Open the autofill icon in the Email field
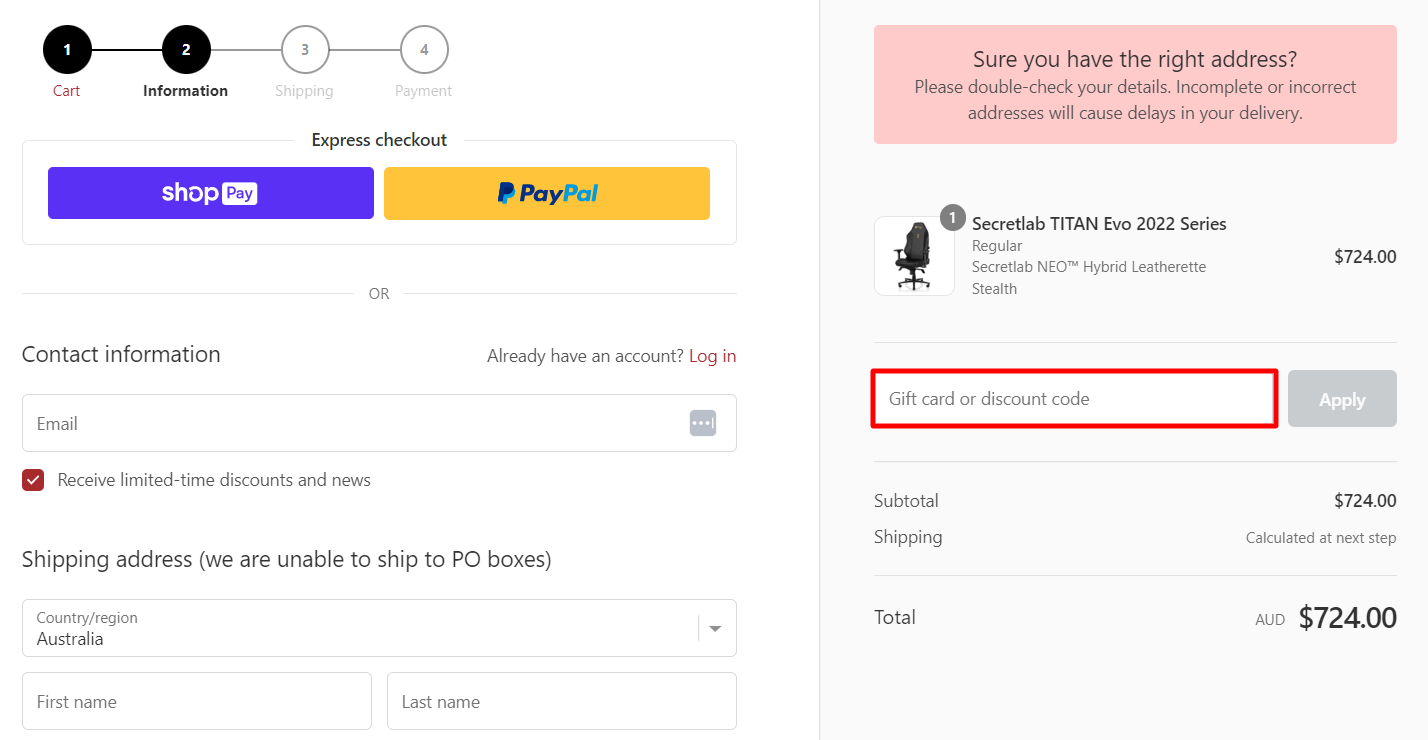 click(702, 422)
